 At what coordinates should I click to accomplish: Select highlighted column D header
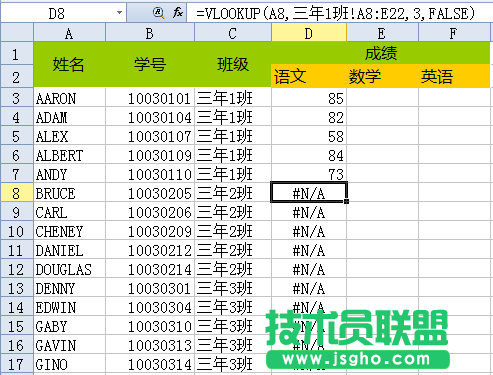coord(309,33)
